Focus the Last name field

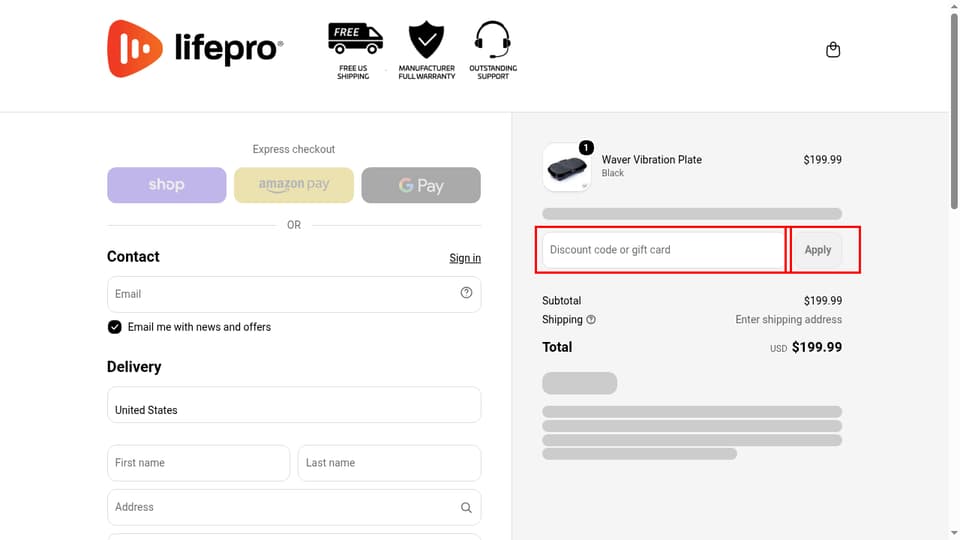[x=389, y=463]
